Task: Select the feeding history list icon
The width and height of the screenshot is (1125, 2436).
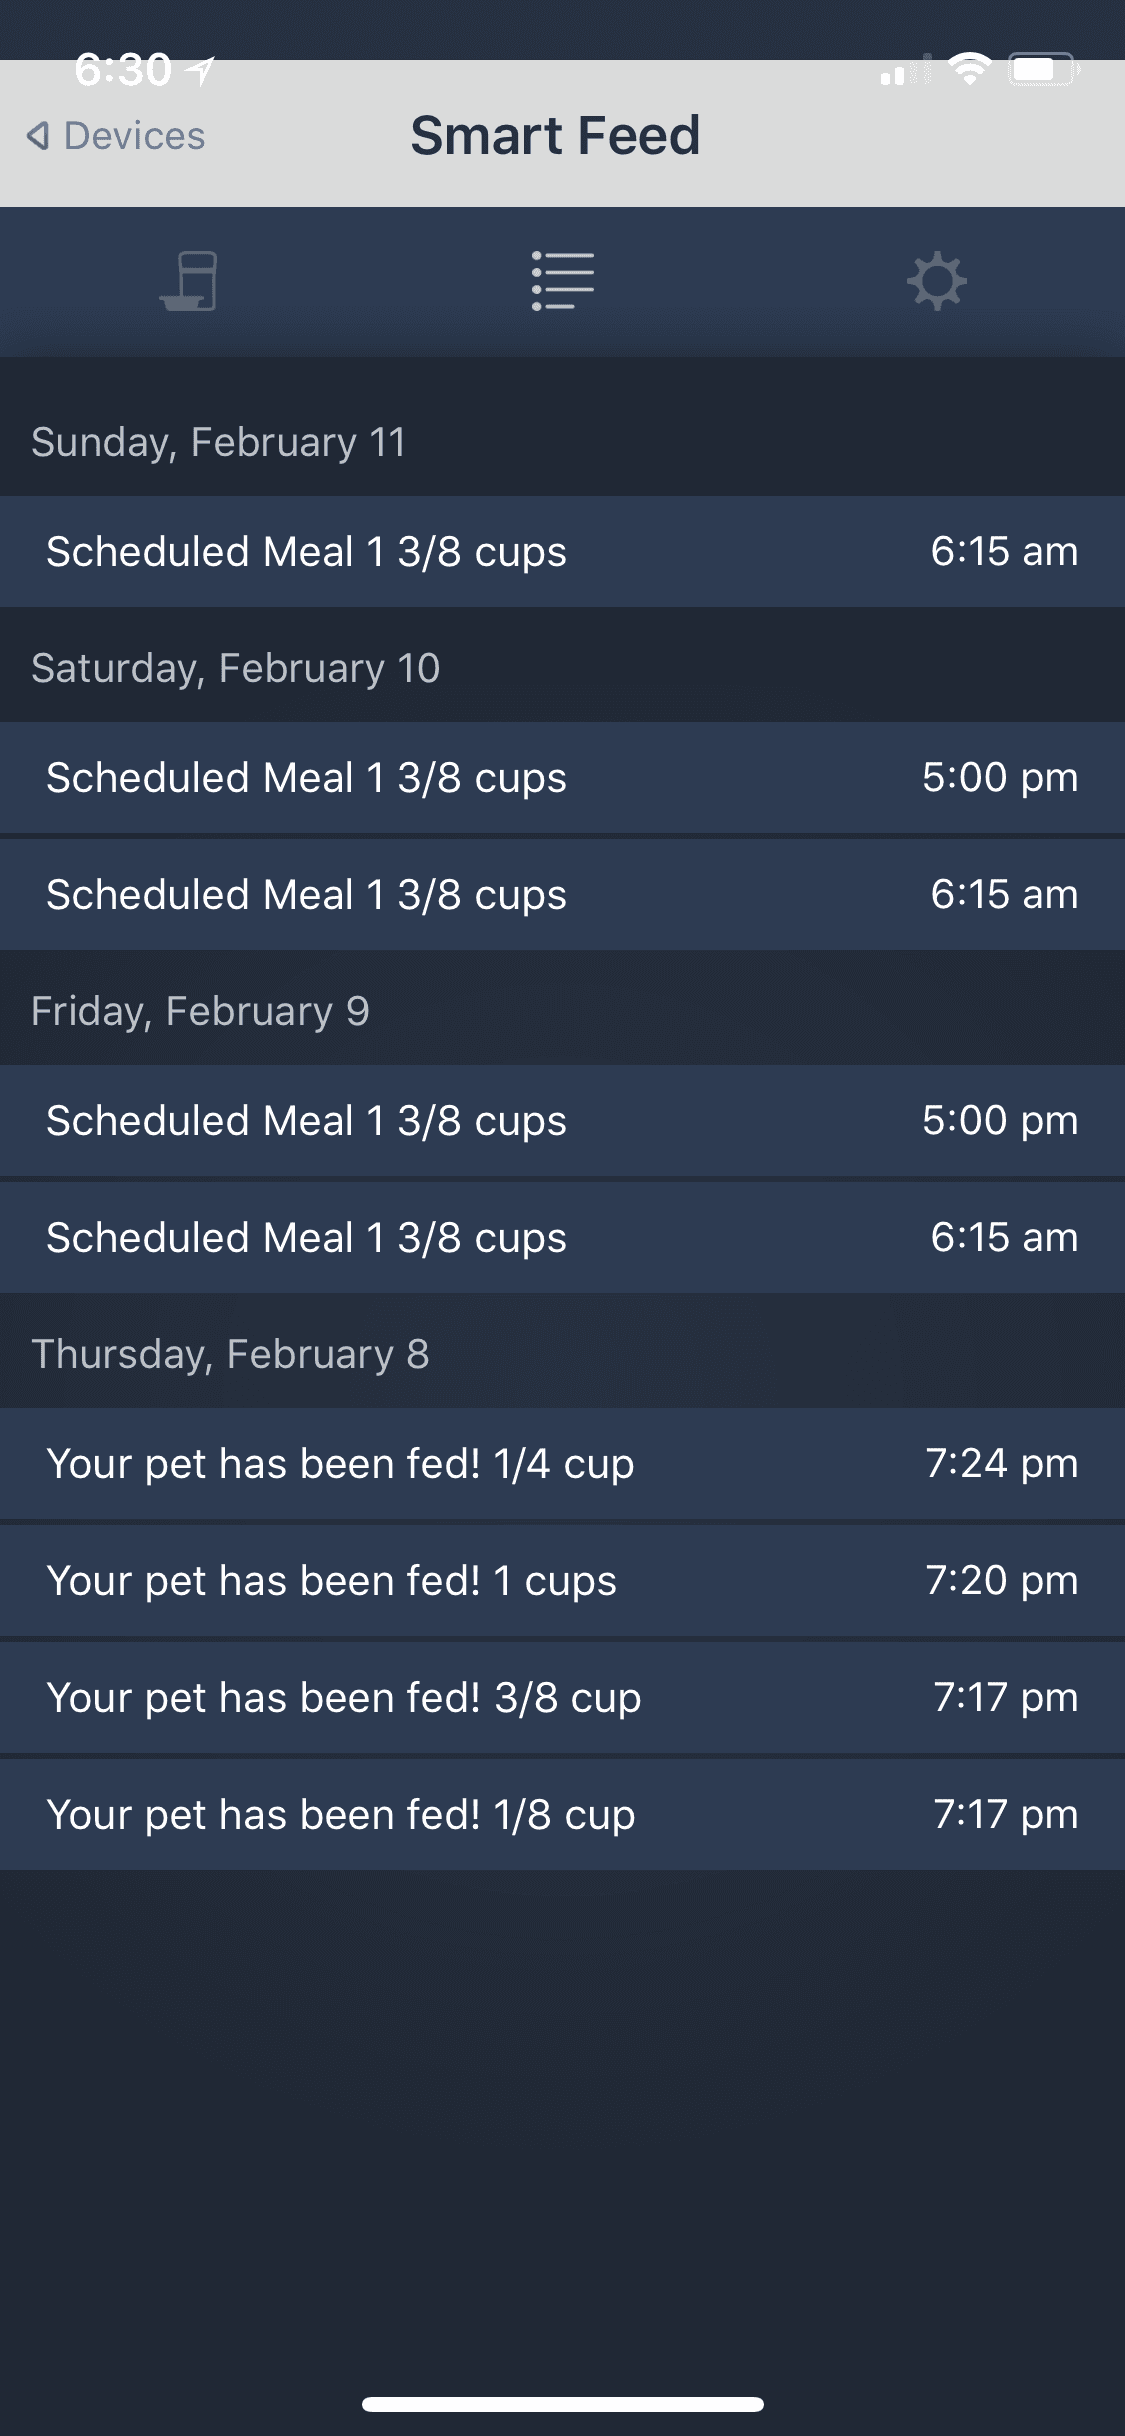Action: pyautogui.click(x=562, y=280)
